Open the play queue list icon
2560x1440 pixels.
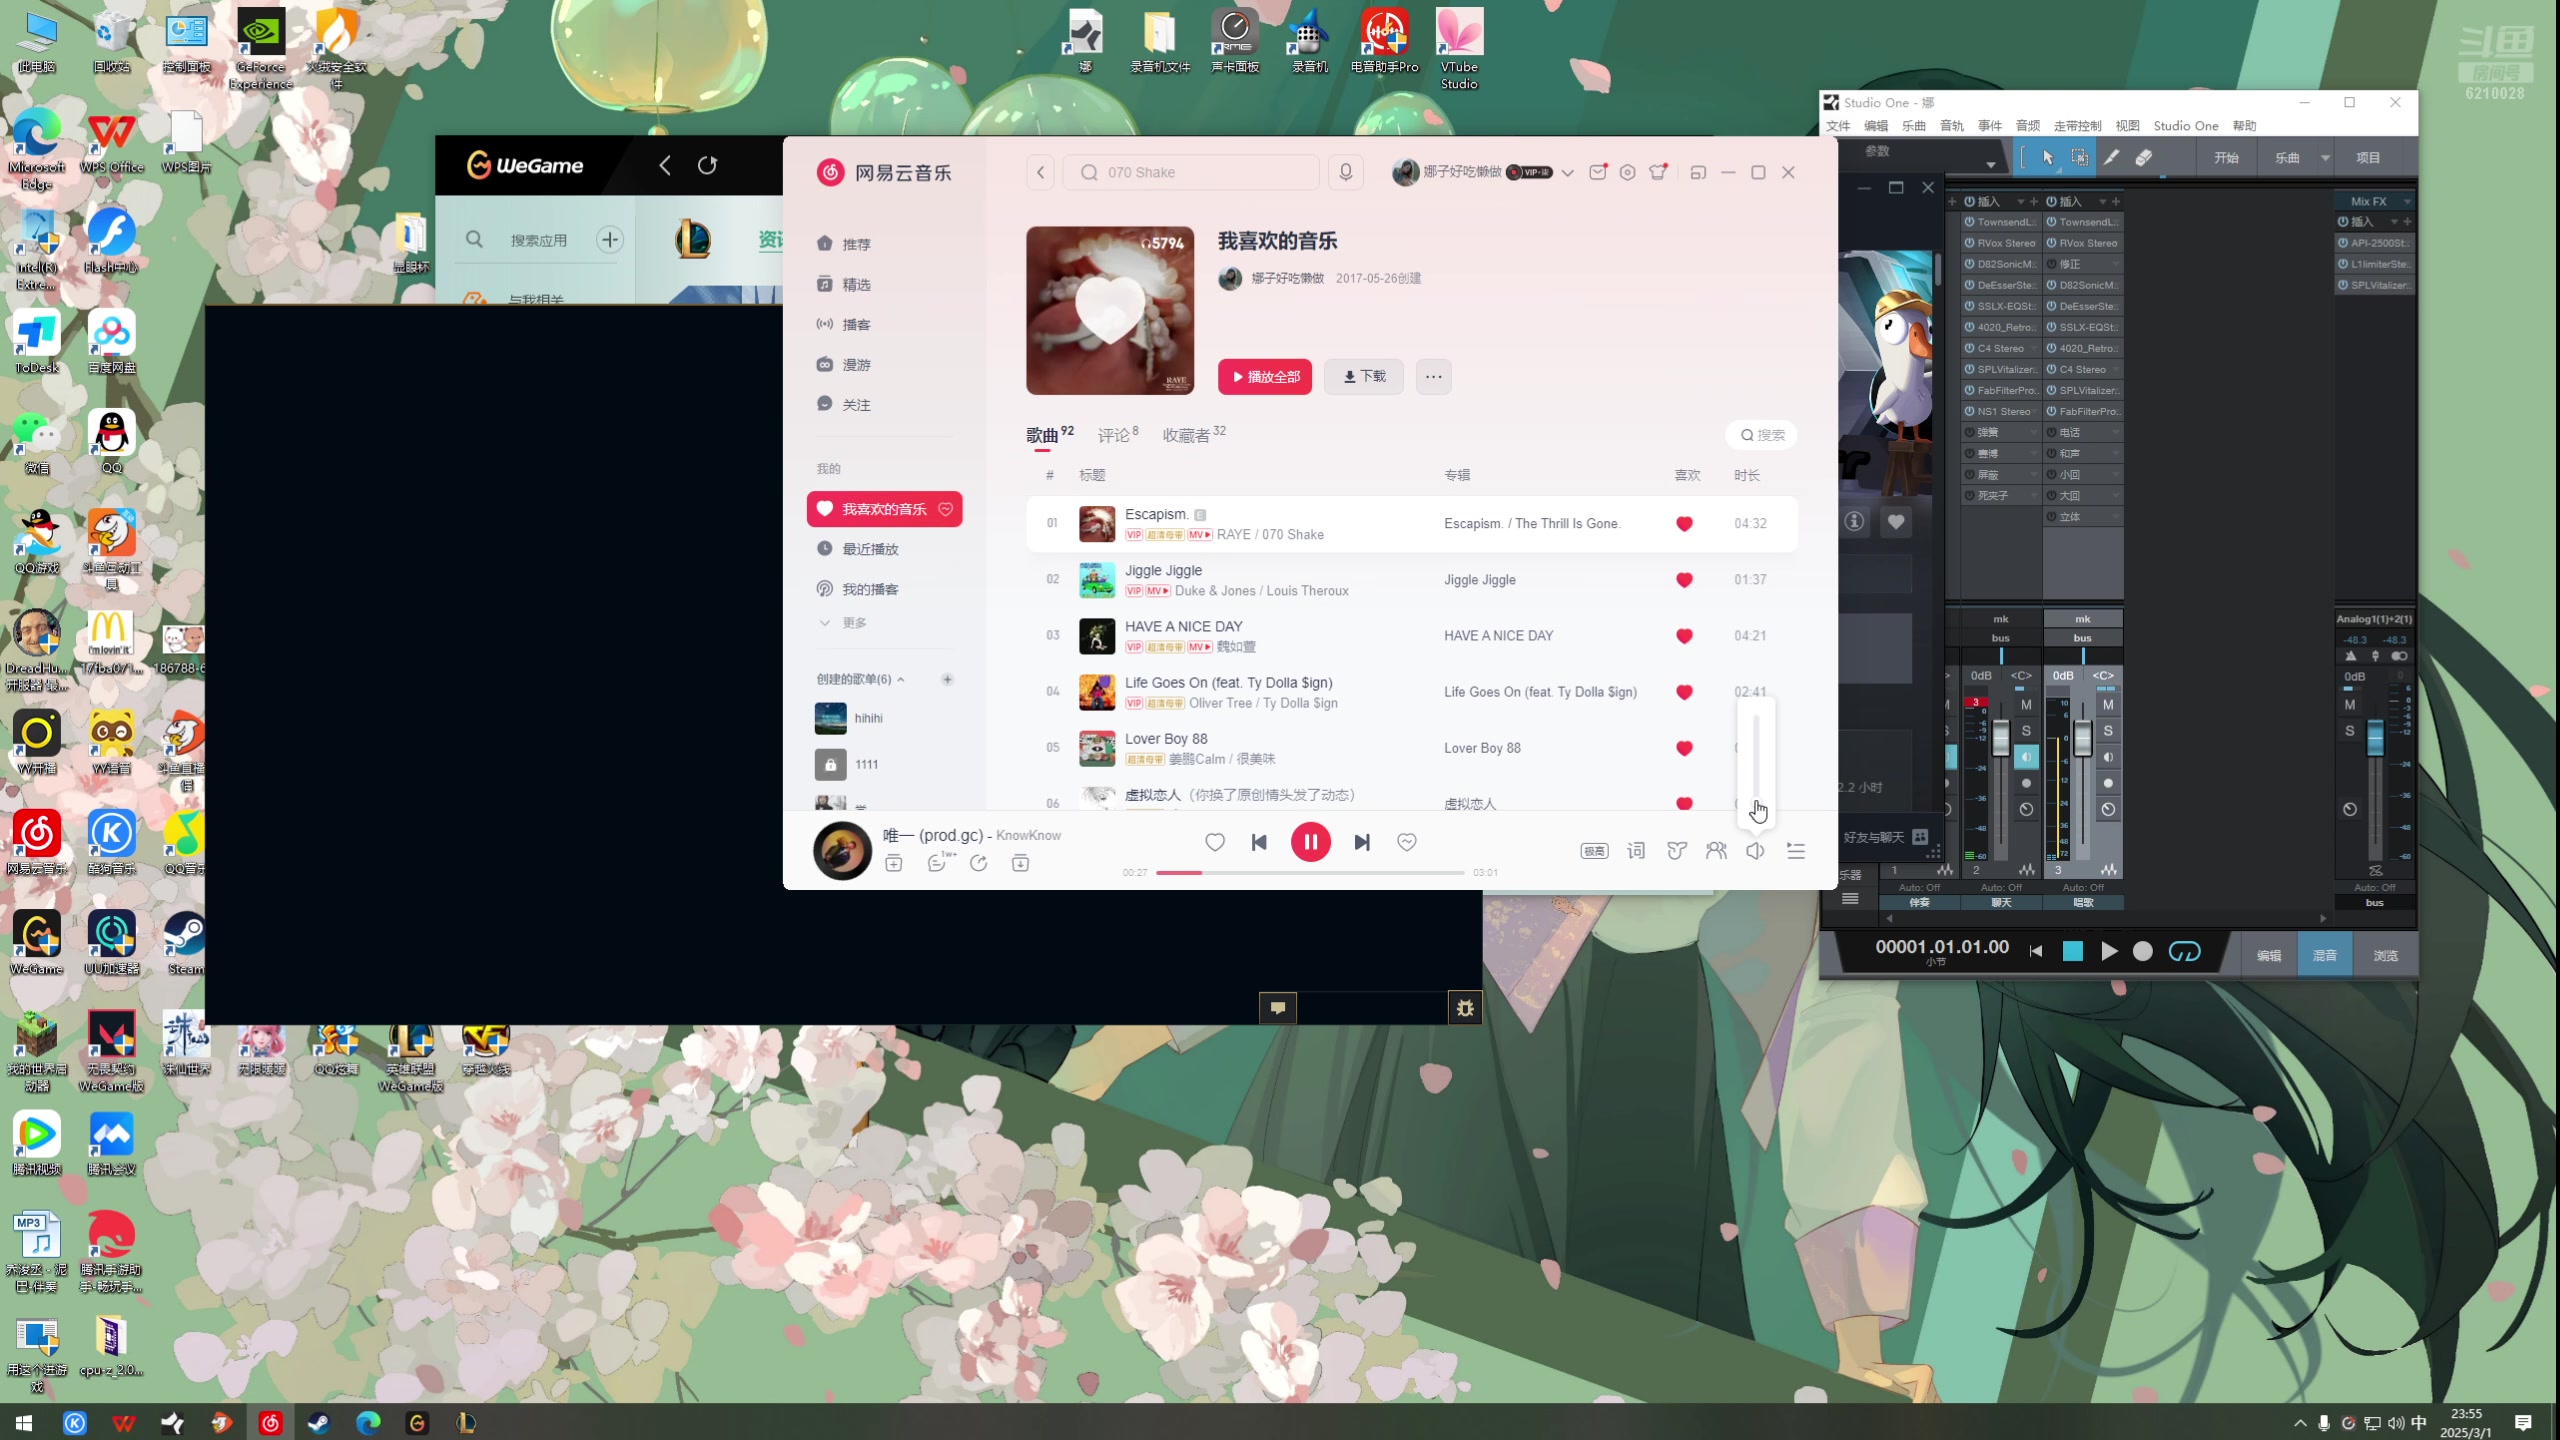pos(1796,850)
